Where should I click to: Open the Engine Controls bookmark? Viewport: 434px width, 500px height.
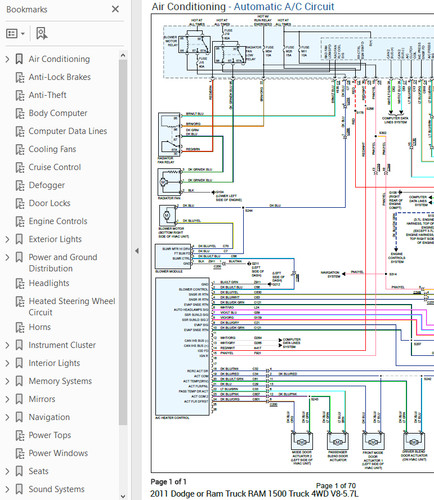click(x=58, y=221)
